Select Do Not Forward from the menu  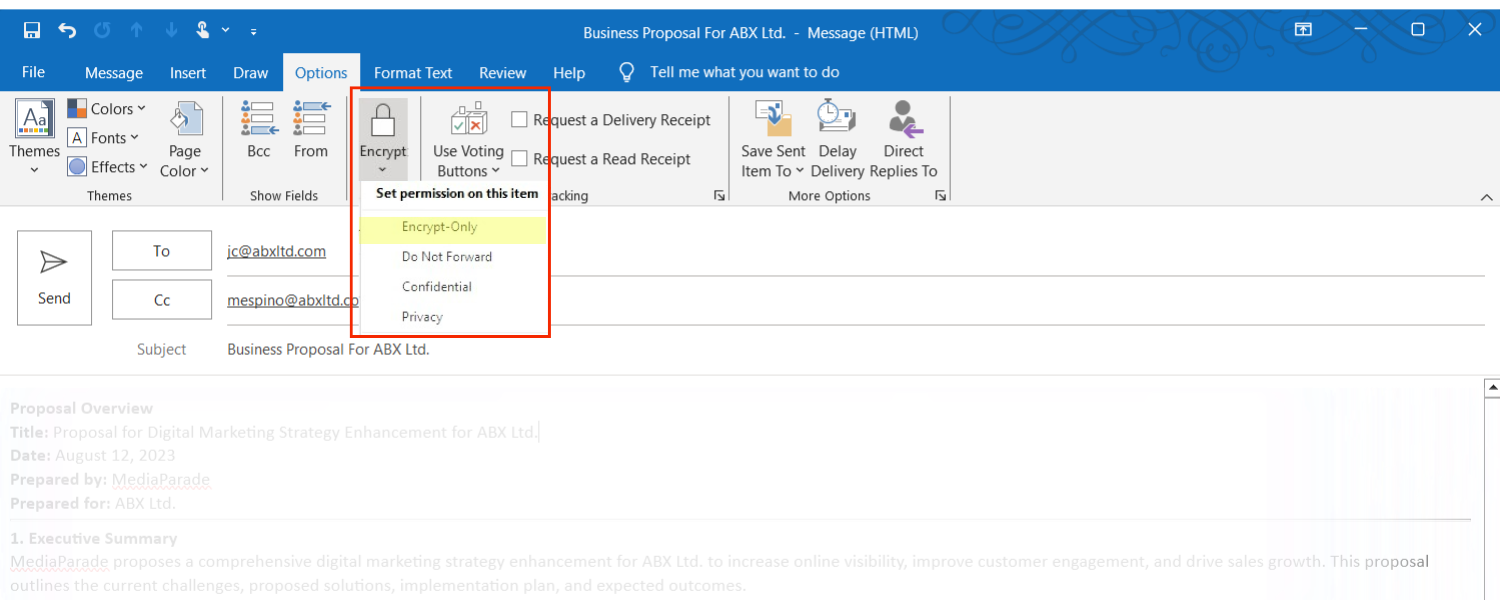click(447, 256)
